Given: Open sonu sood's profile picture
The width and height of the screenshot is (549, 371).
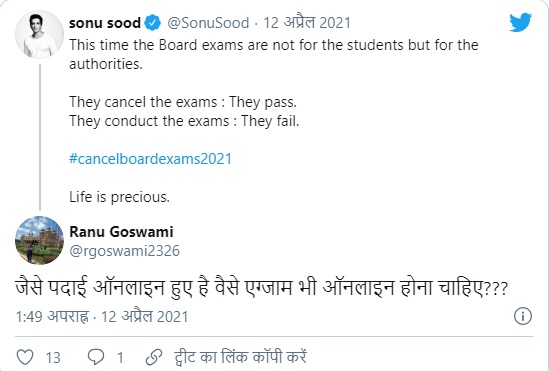Looking at the screenshot, I should 39,34.
